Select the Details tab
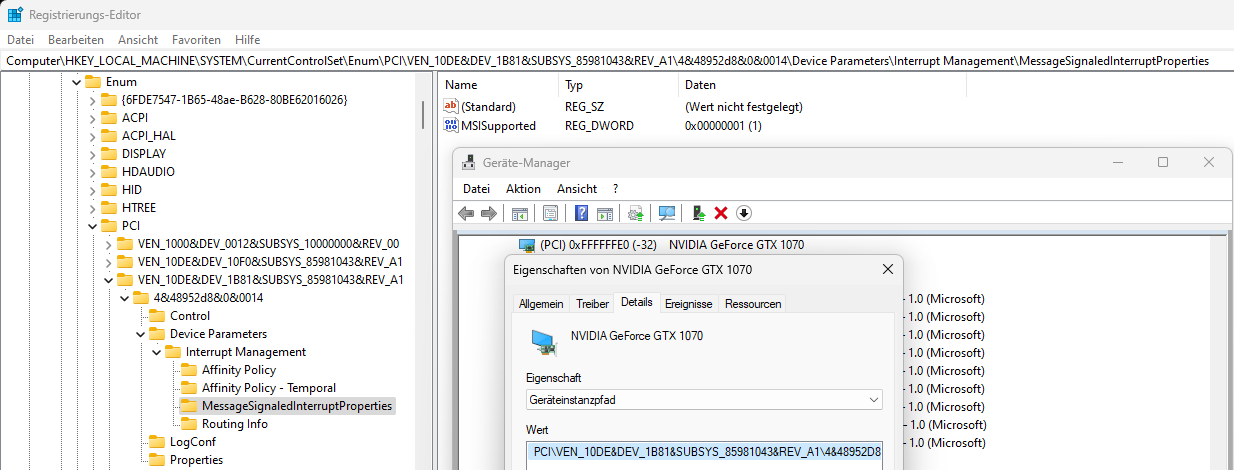The width and height of the screenshot is (1234, 470). (x=636, y=302)
